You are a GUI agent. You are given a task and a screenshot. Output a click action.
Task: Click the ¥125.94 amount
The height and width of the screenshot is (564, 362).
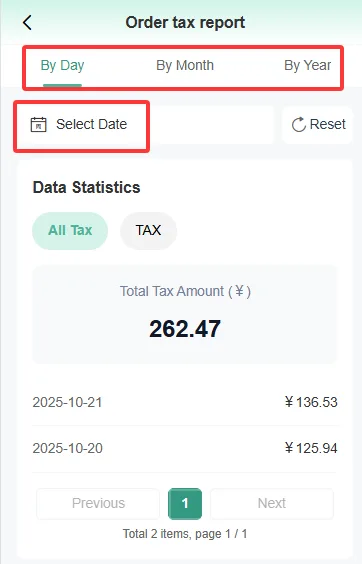click(311, 448)
